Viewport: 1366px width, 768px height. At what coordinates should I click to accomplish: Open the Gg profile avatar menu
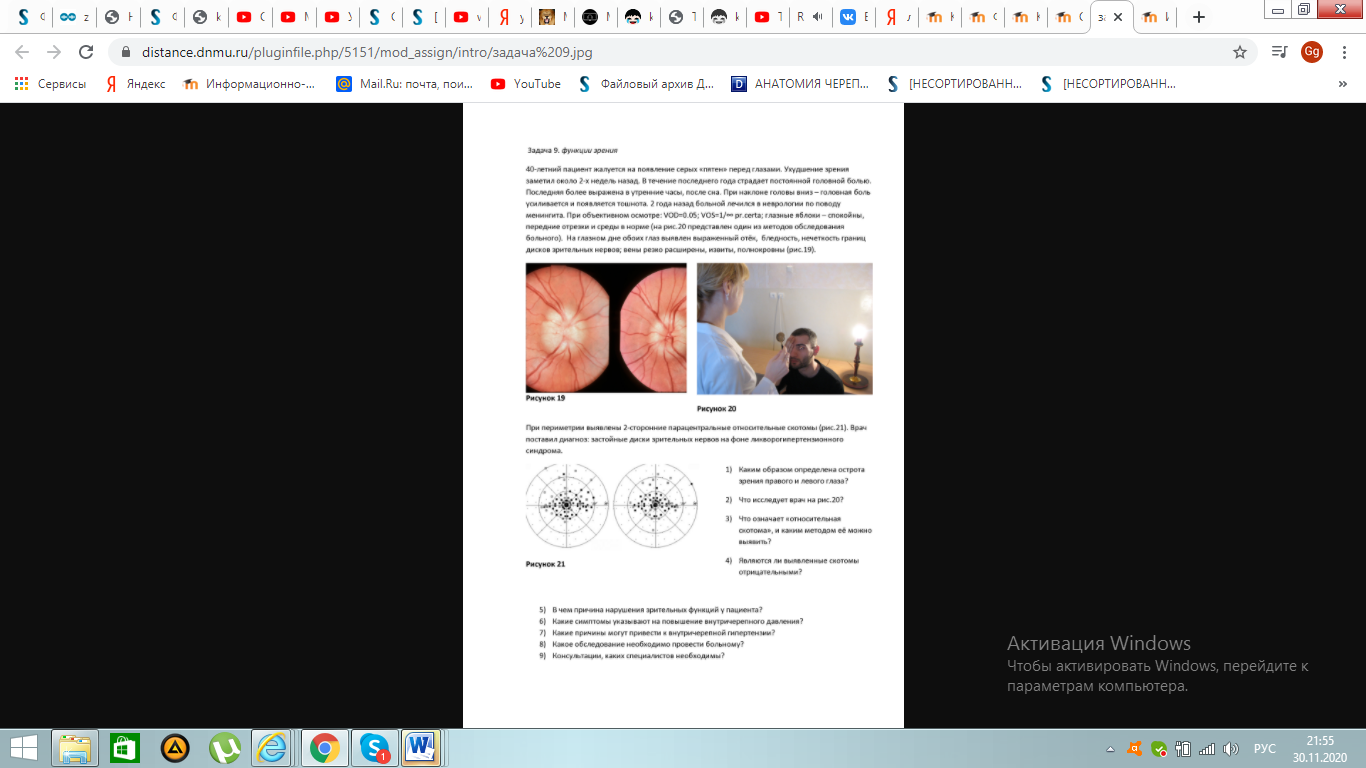[x=1312, y=52]
